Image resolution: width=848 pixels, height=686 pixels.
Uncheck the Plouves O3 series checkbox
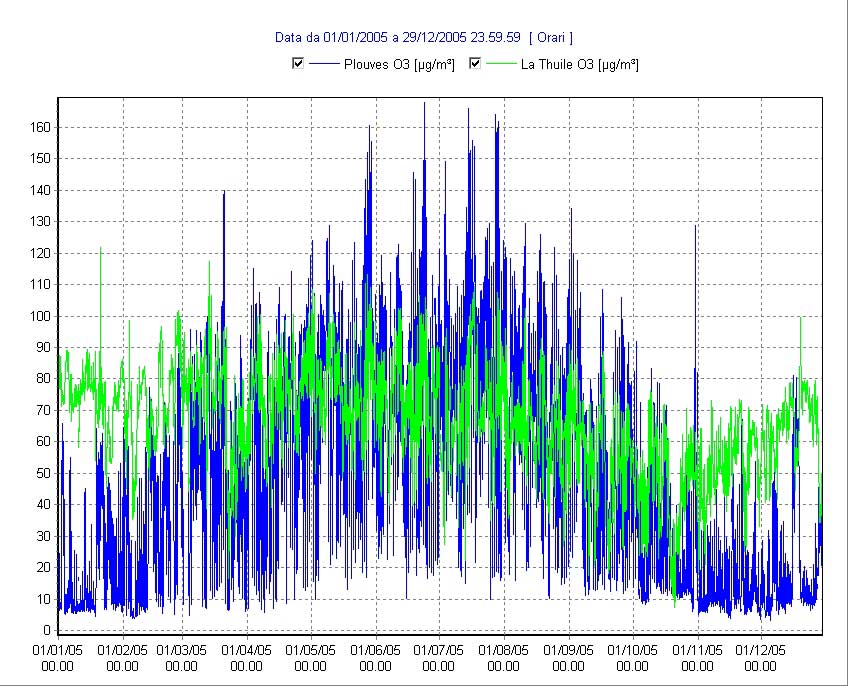[298, 63]
